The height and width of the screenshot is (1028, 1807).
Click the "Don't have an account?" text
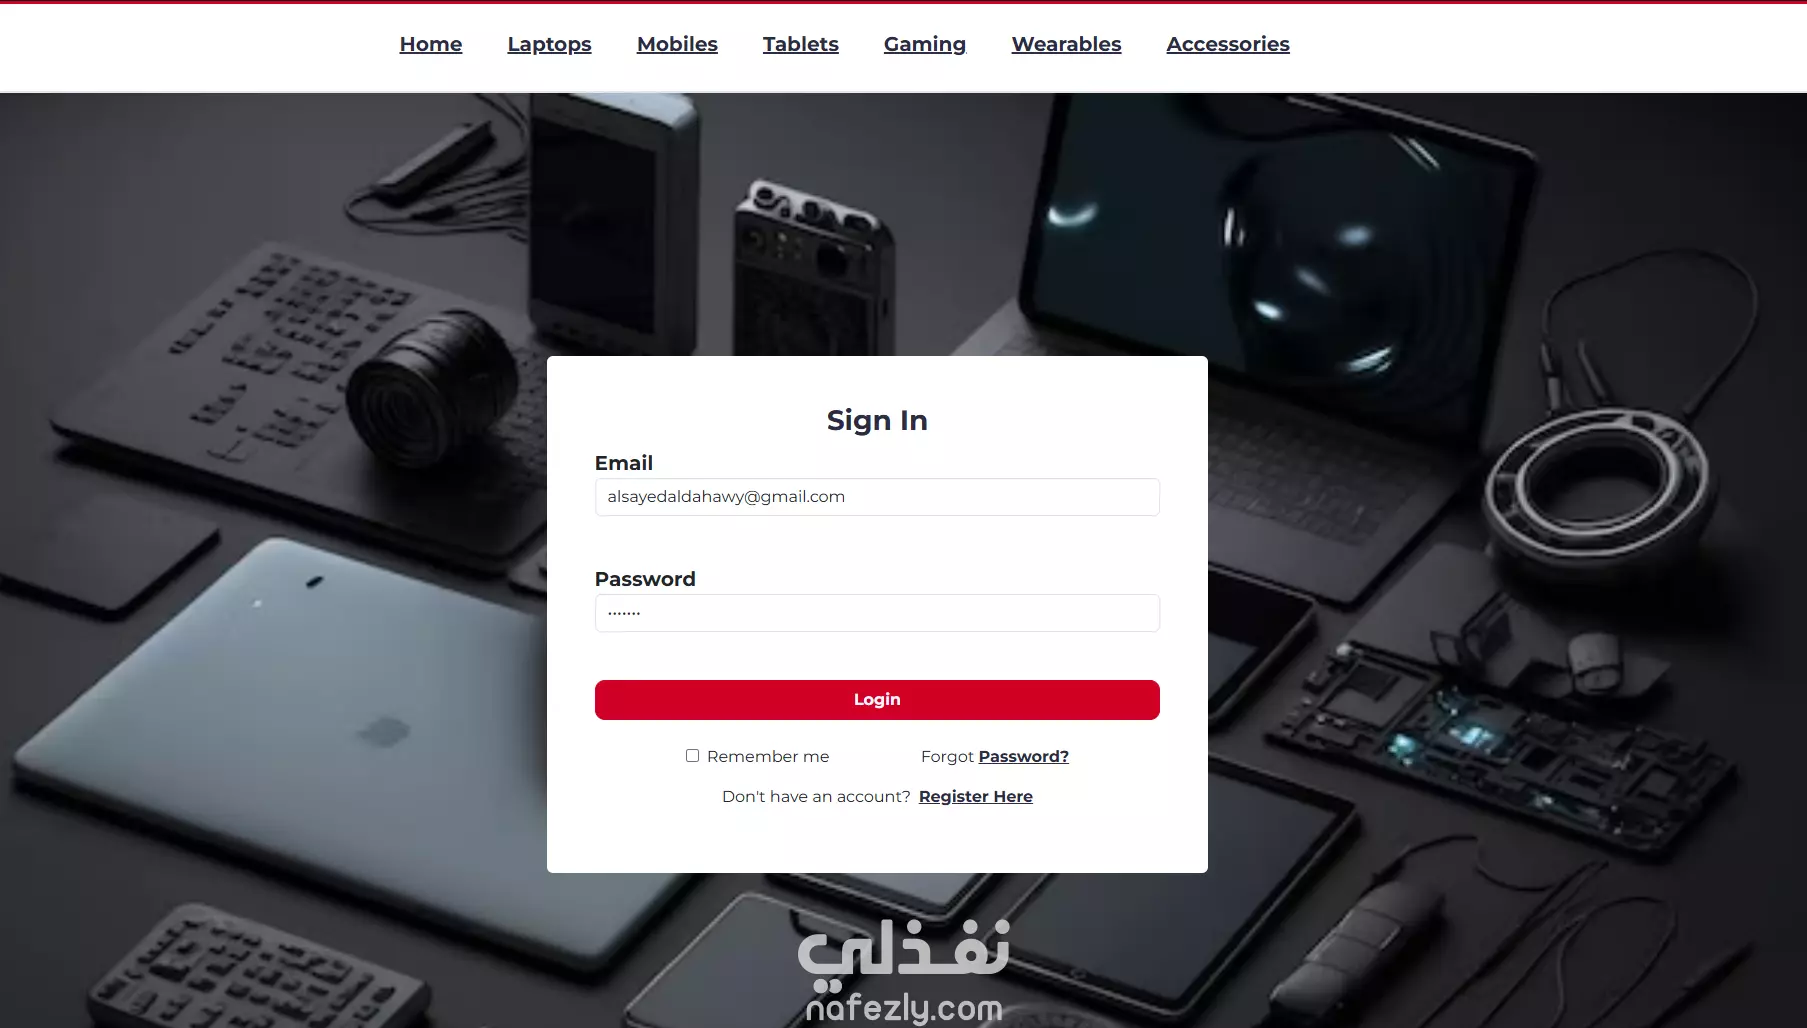pyautogui.click(x=816, y=796)
